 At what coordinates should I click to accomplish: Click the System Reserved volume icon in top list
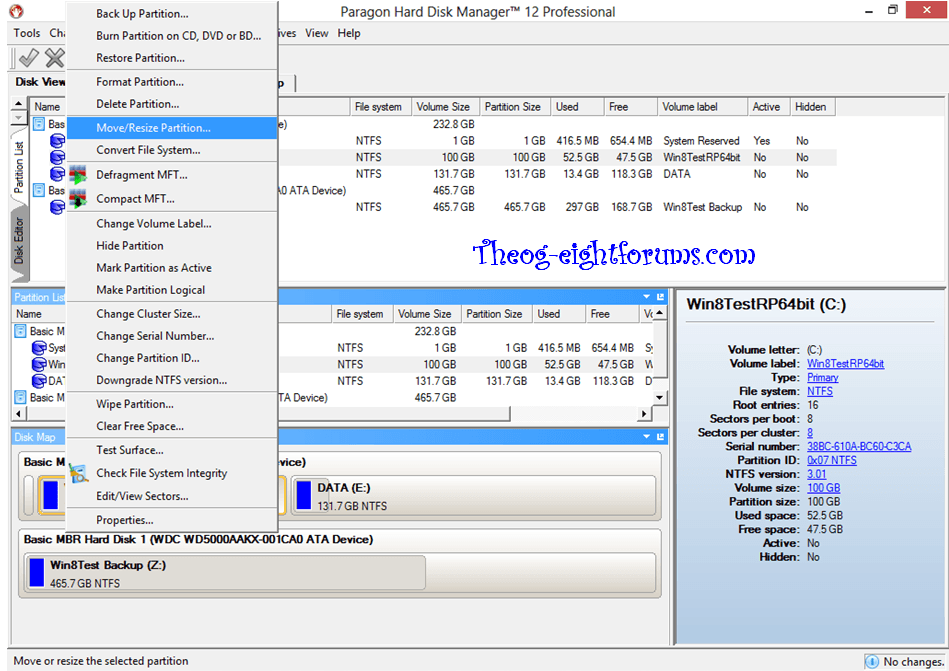tap(57, 141)
